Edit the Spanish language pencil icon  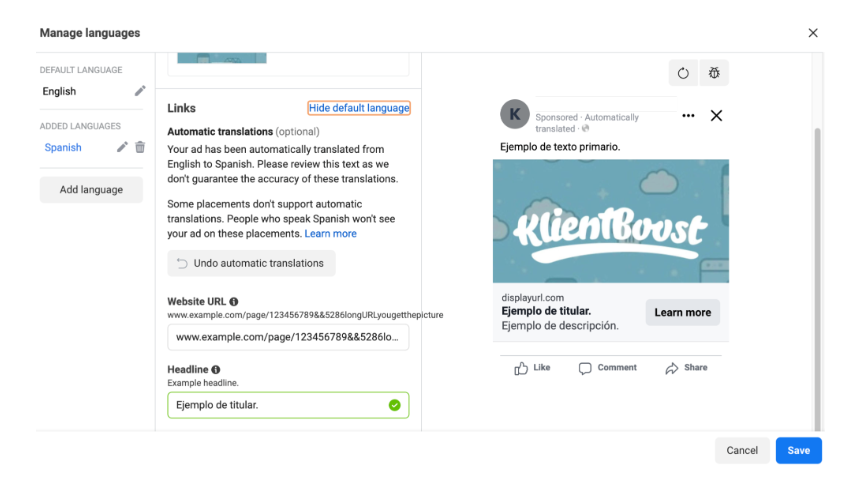click(122, 147)
